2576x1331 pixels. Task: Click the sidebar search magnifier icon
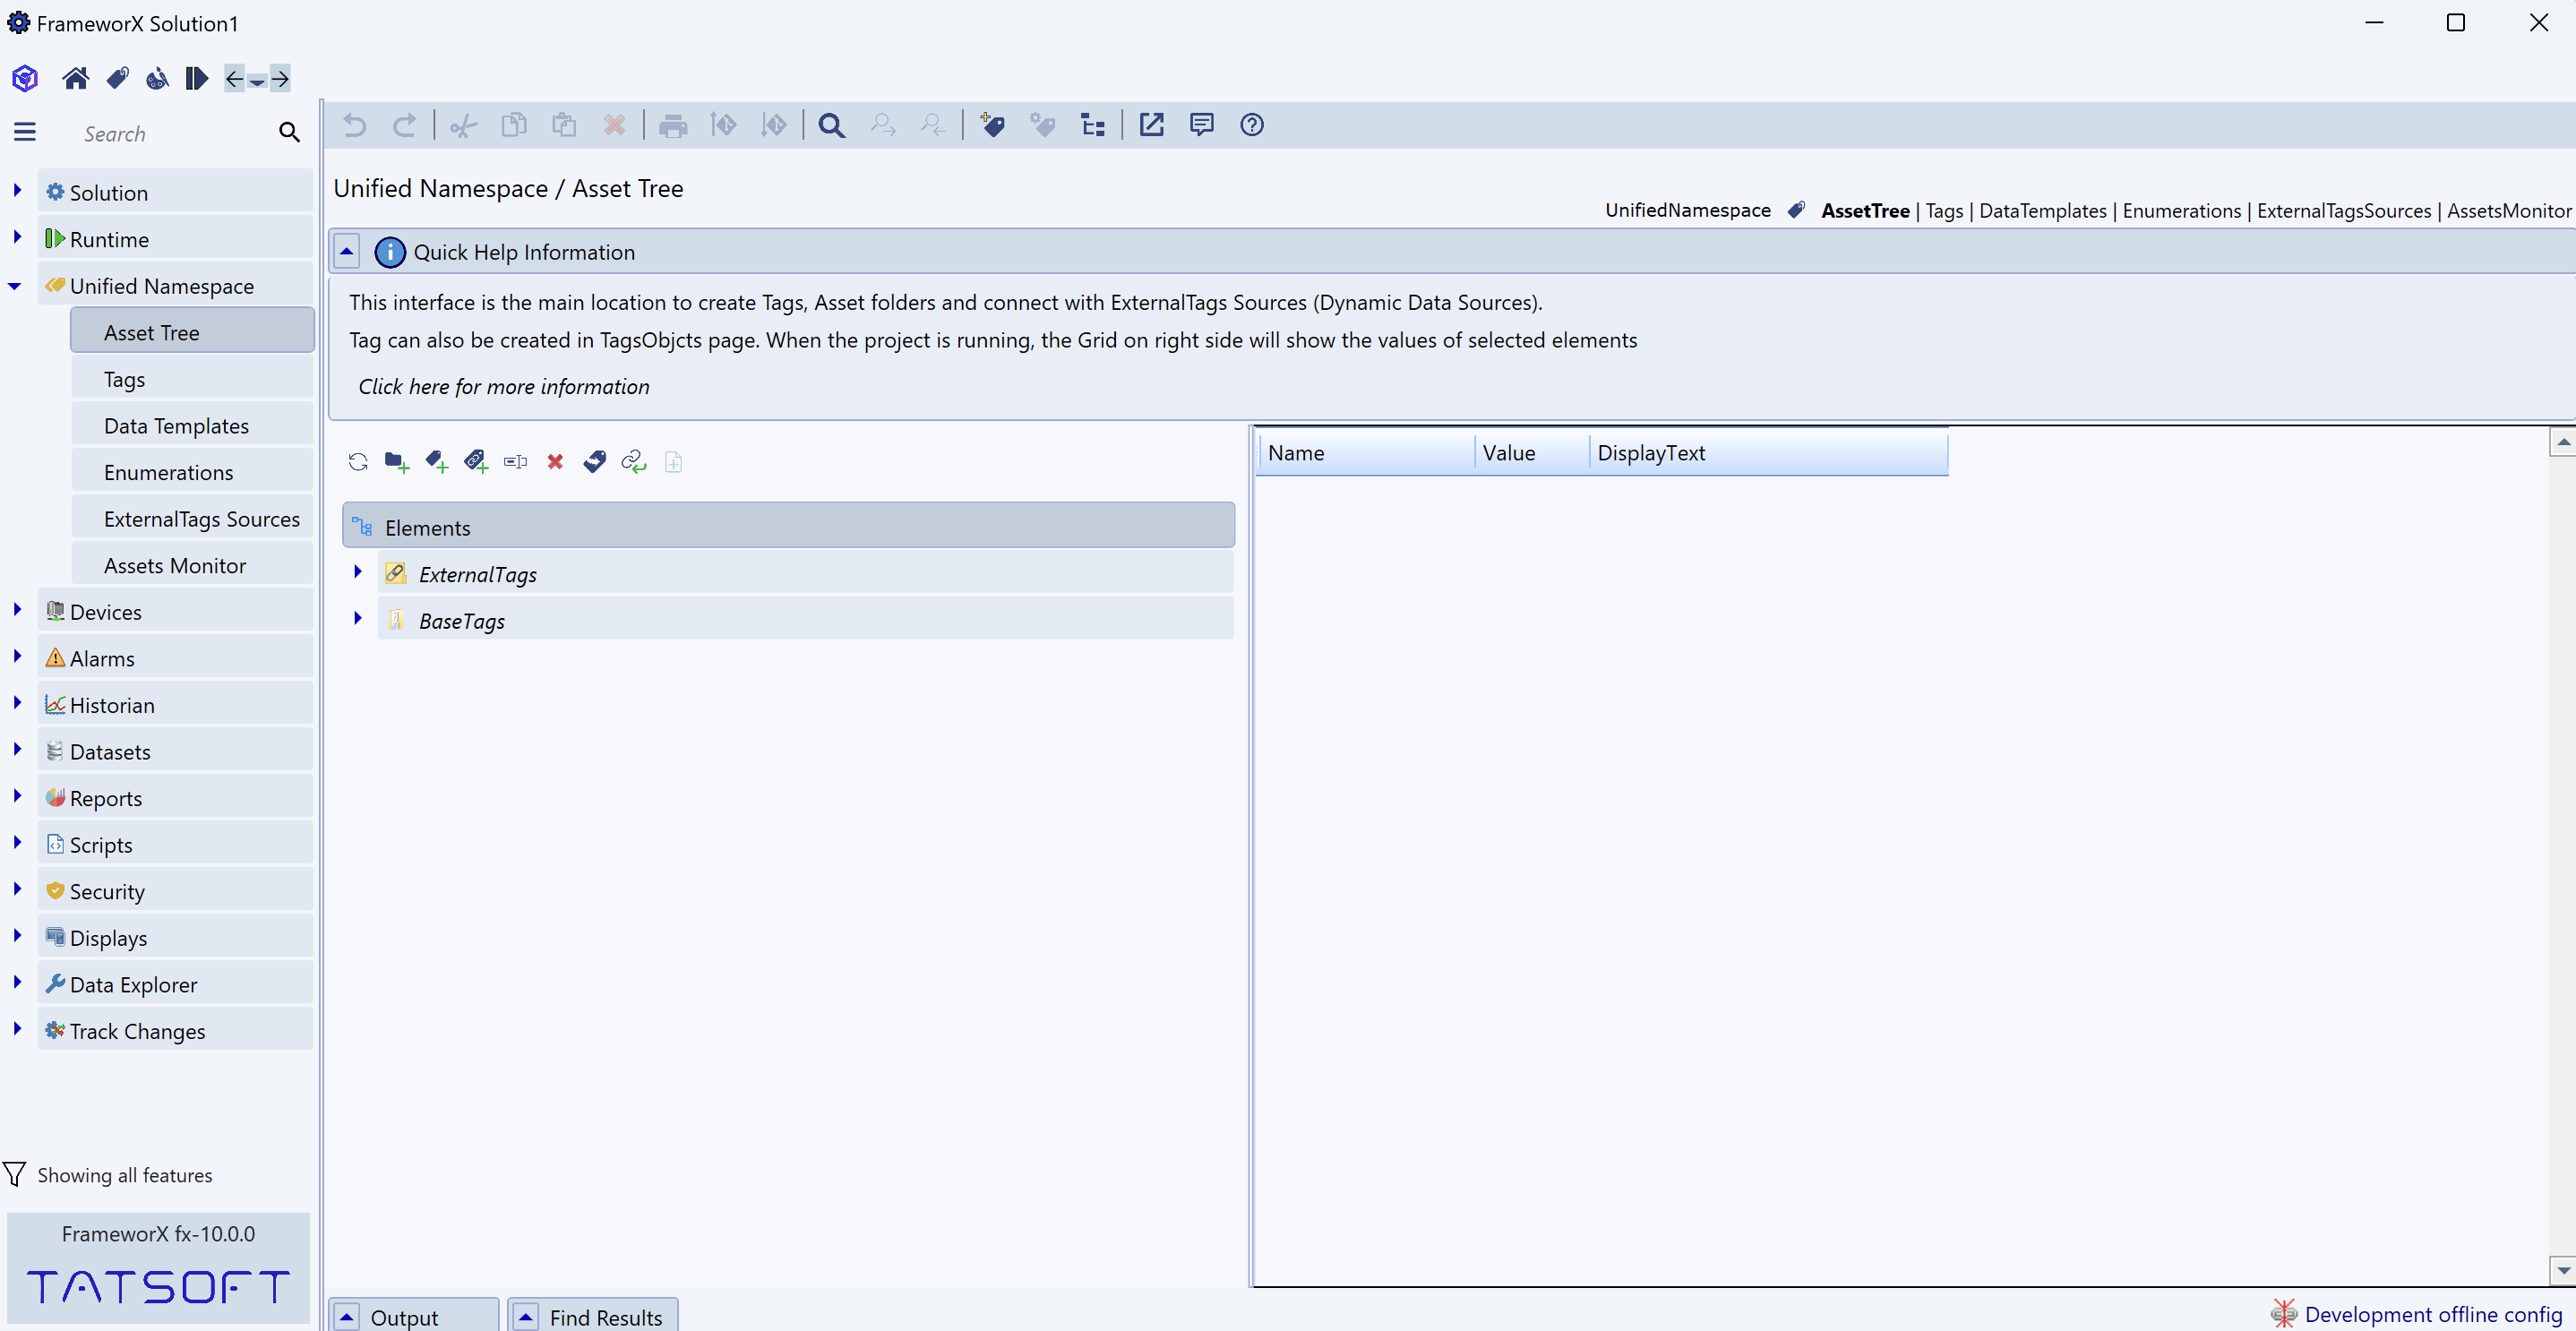(289, 132)
